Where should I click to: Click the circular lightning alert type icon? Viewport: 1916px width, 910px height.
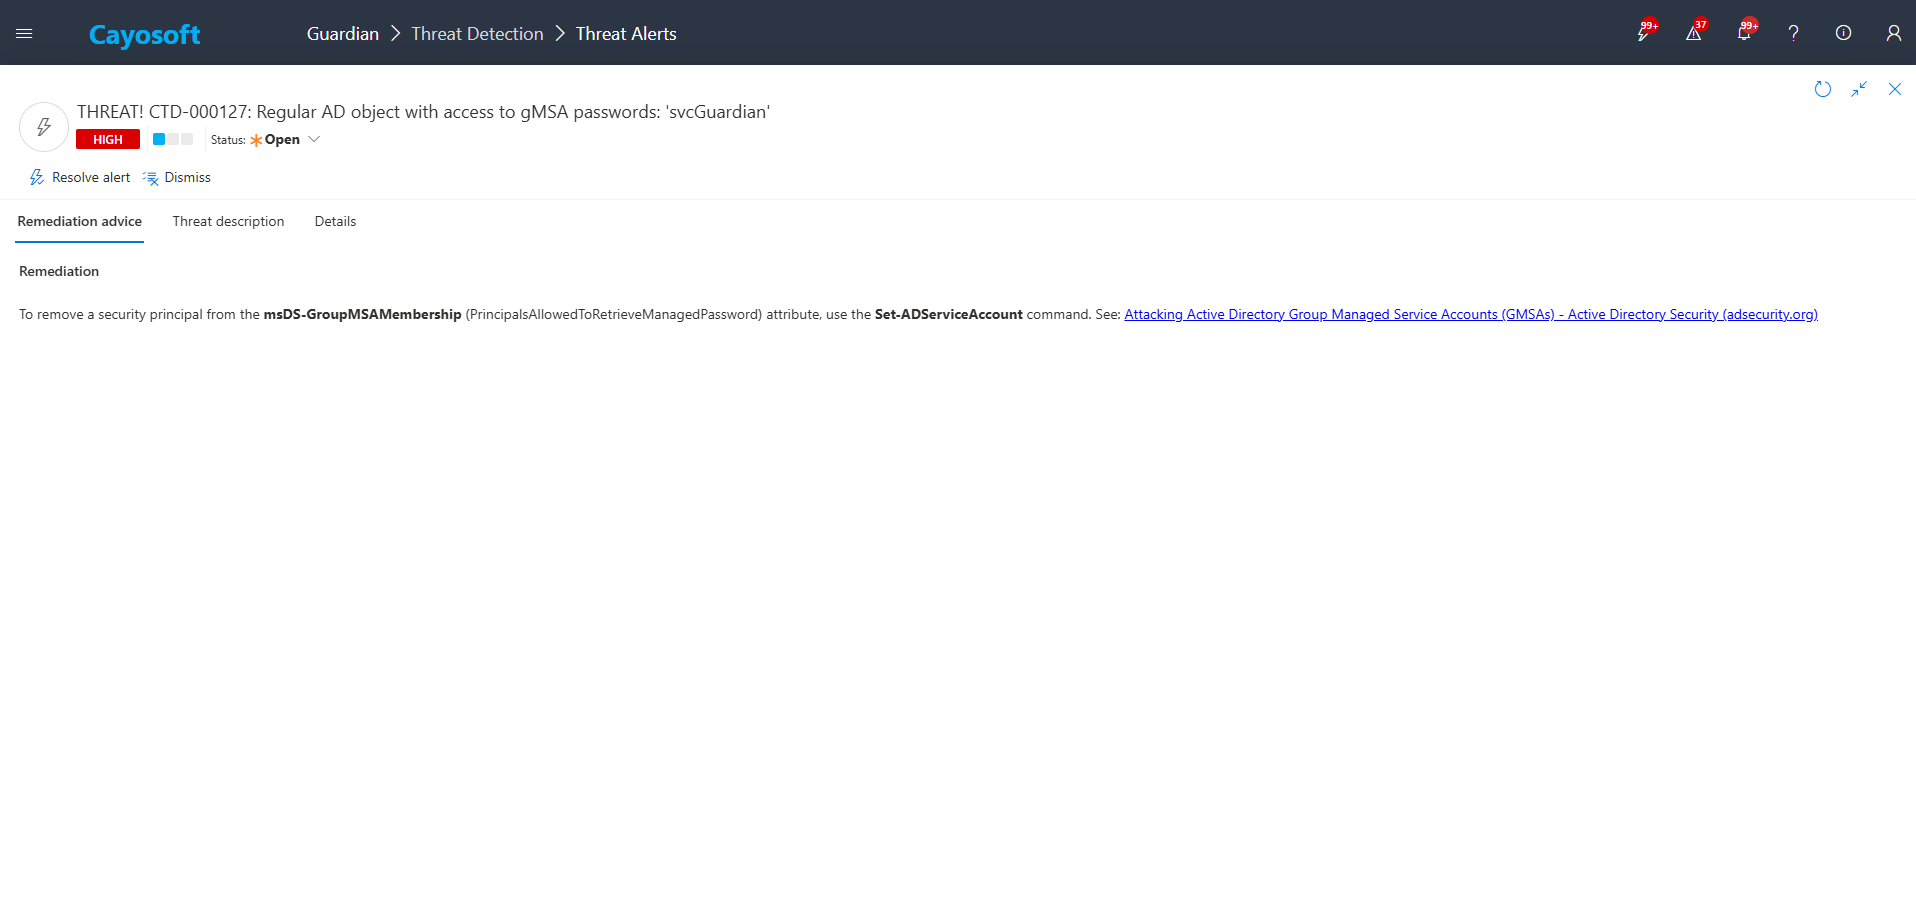tap(44, 127)
